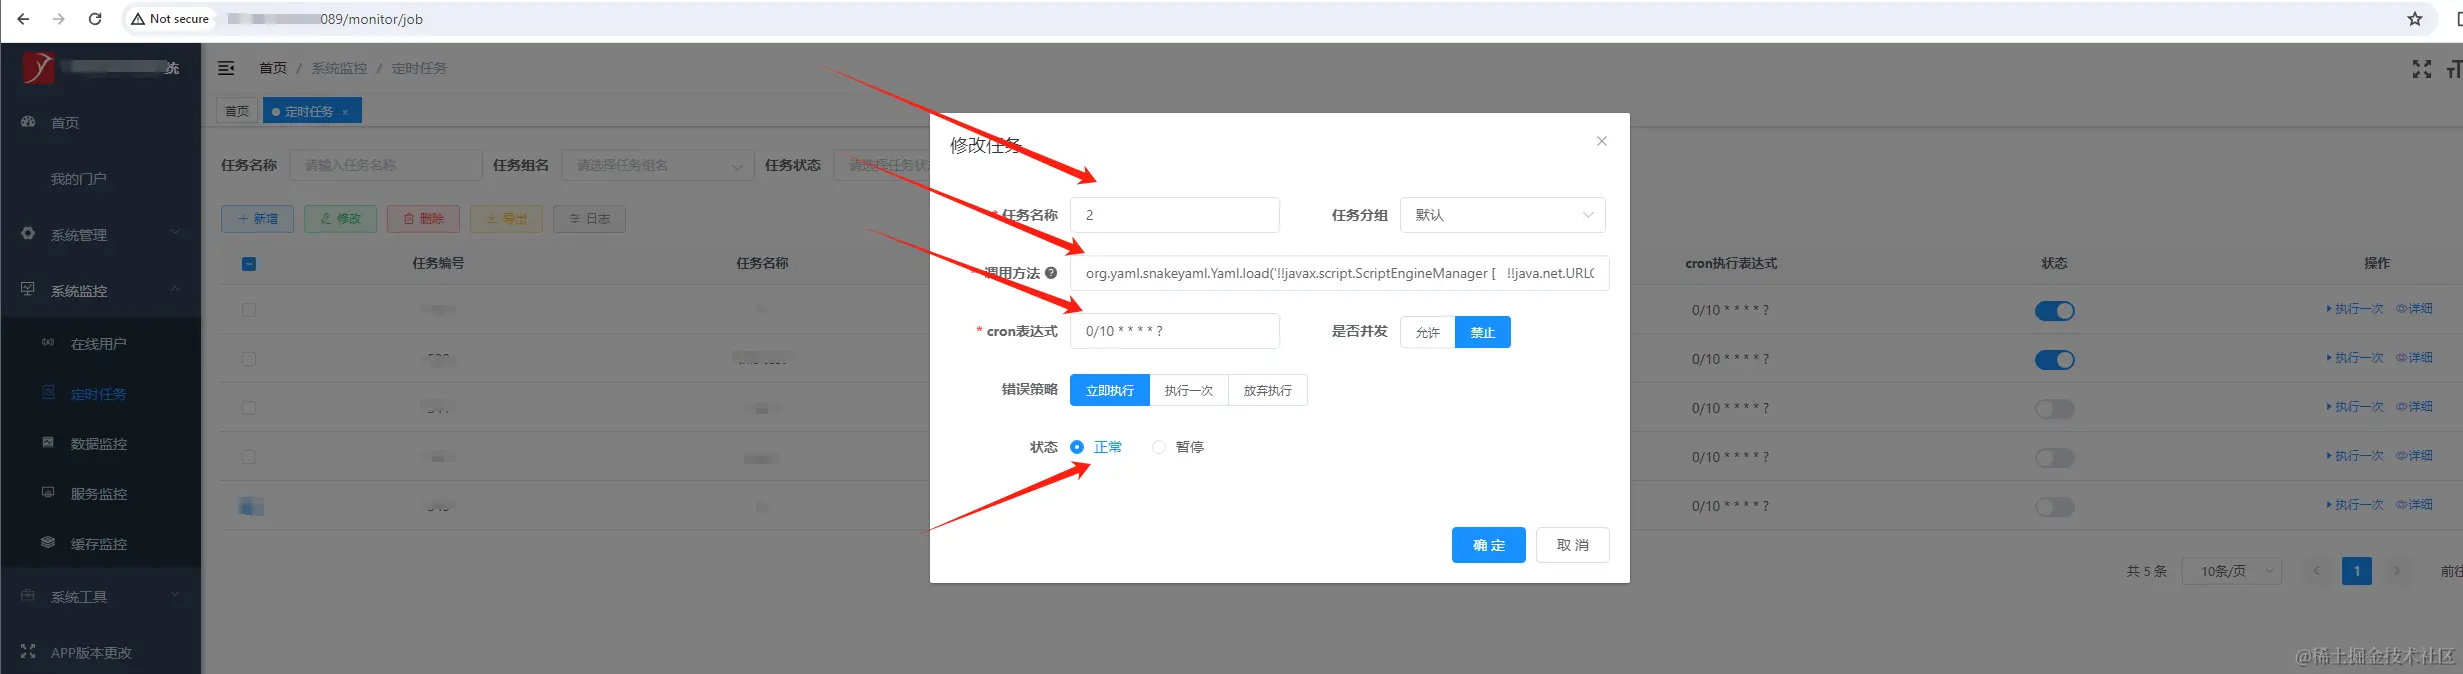The height and width of the screenshot is (674, 2463).
Task: Toggle select-all checkbox in table header
Action: (249, 264)
